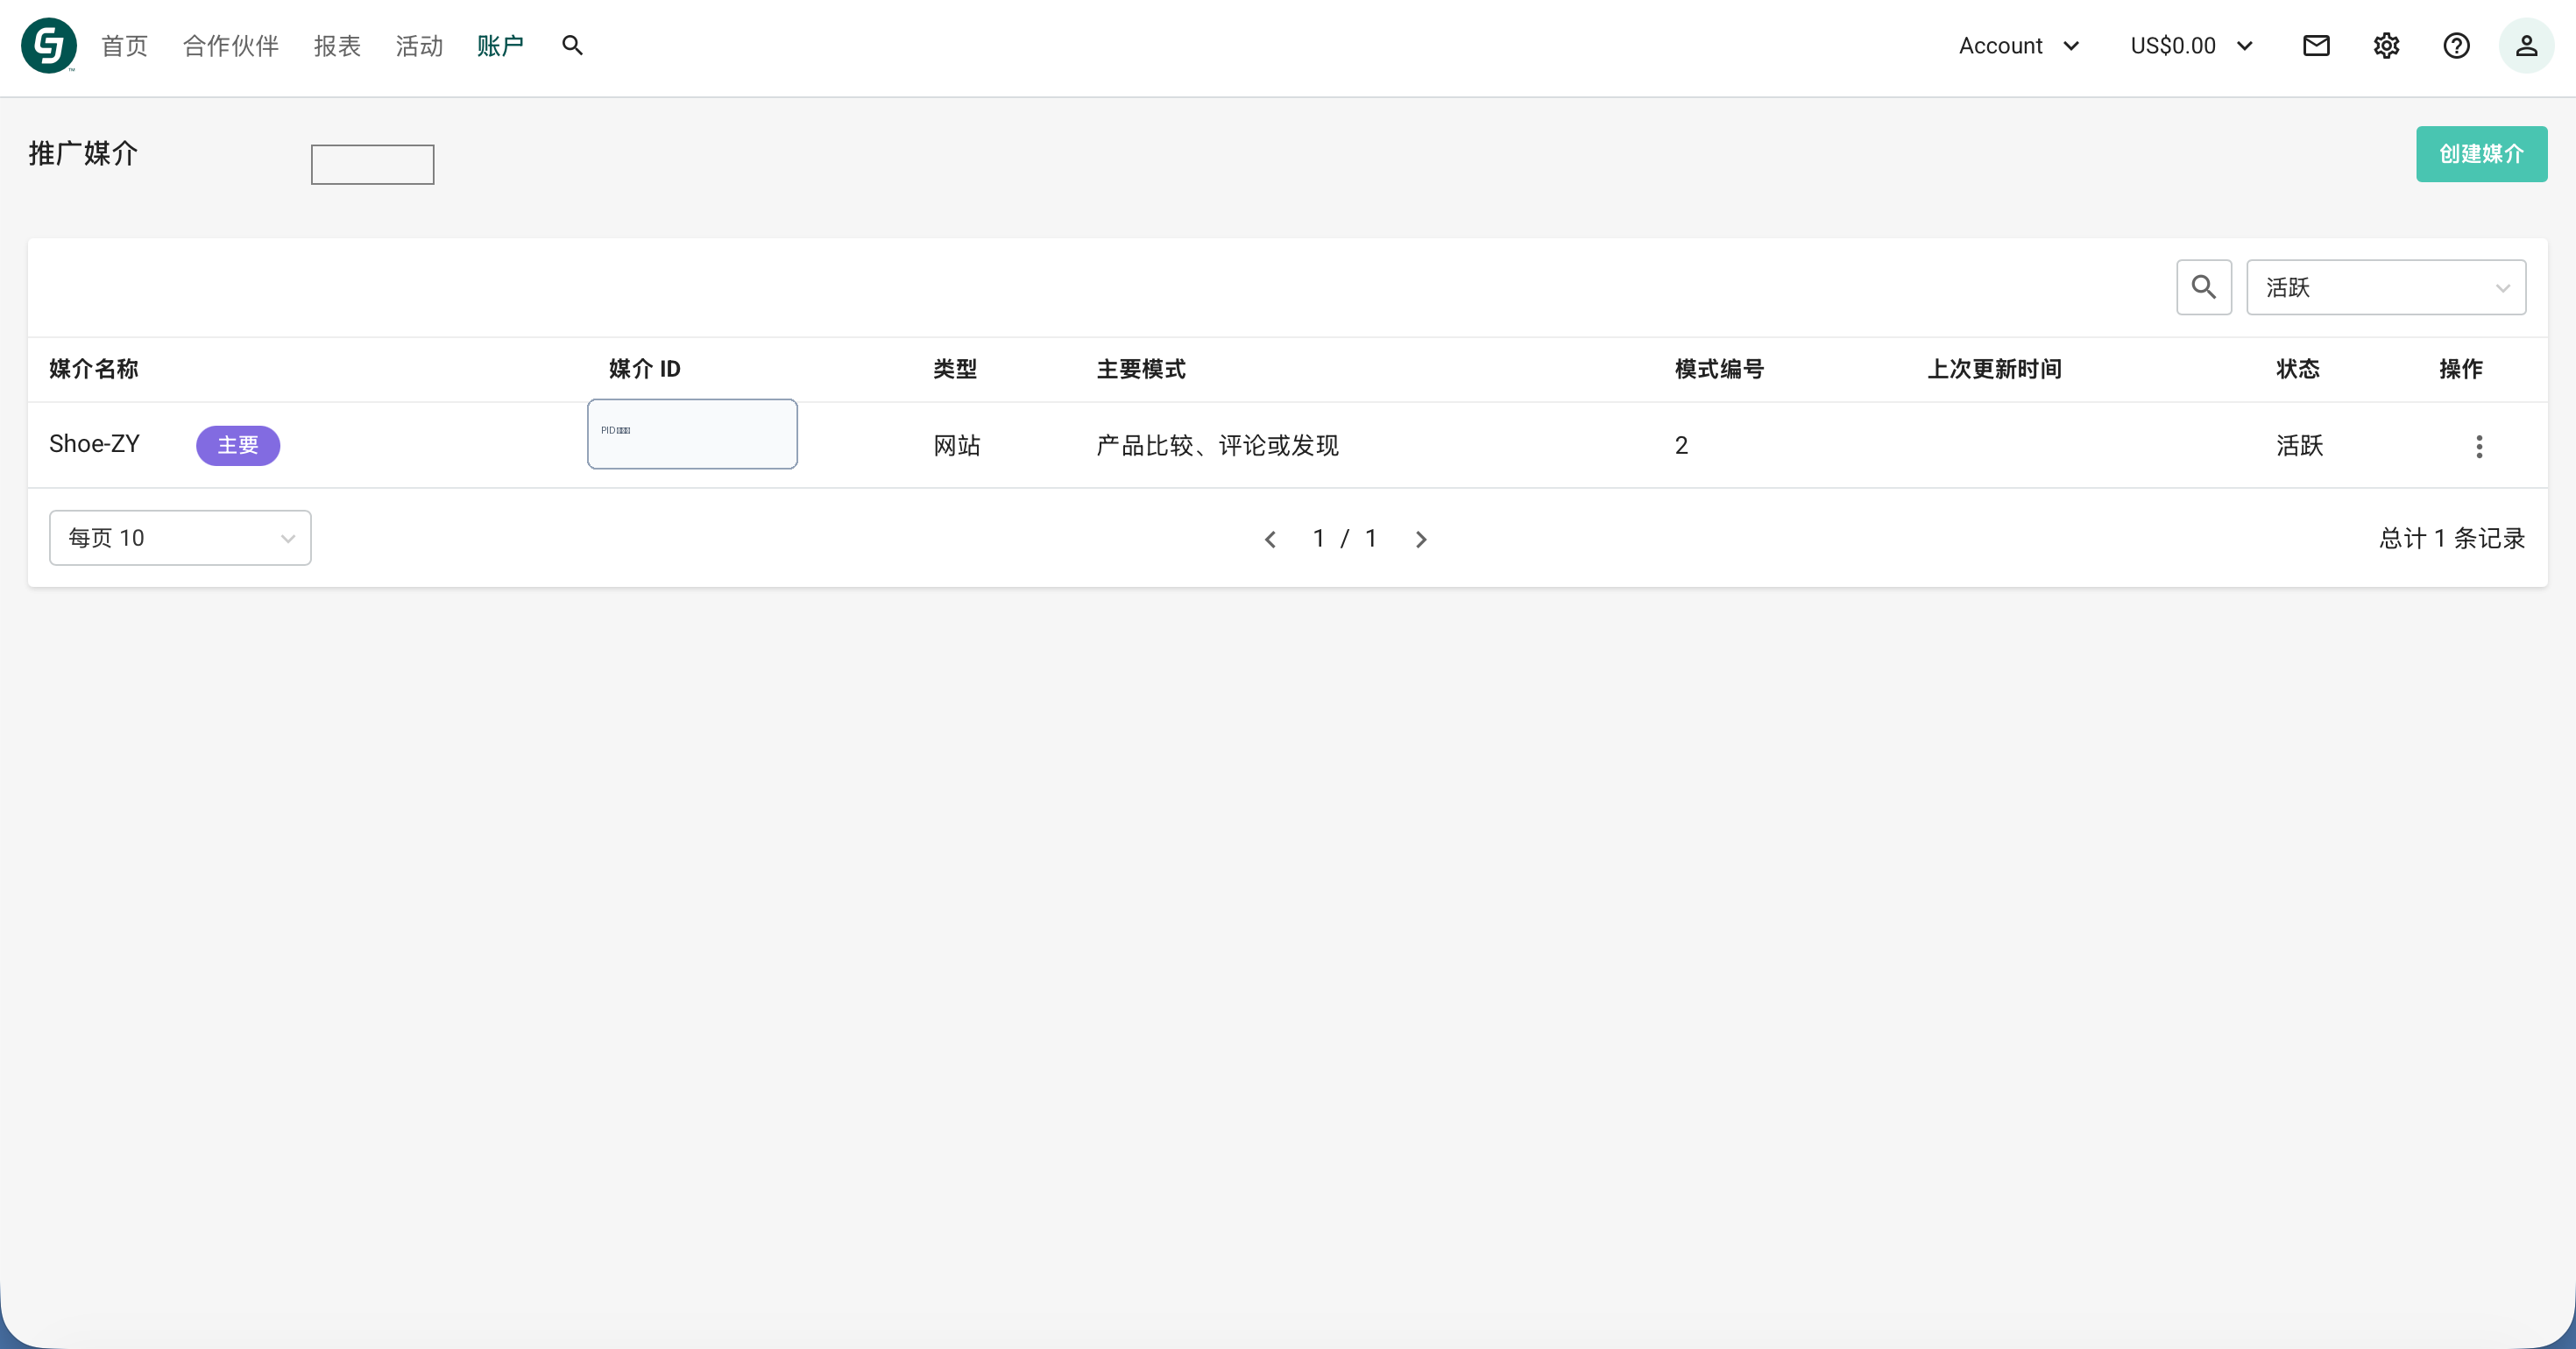2576x1349 pixels.
Task: Click the table search magnifier button
Action: coord(2204,288)
